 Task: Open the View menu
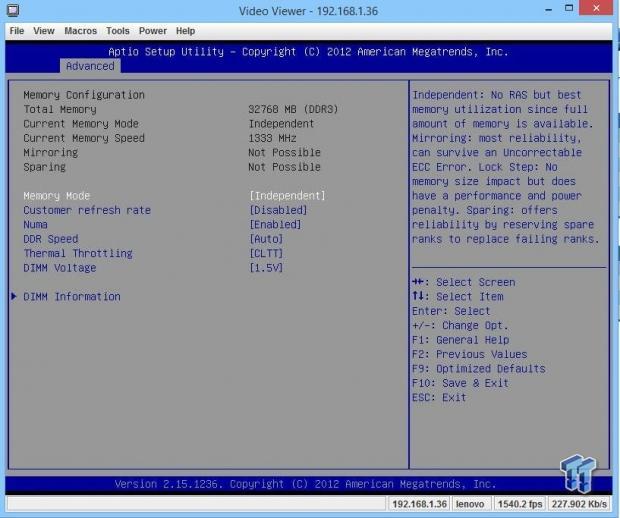tap(43, 31)
